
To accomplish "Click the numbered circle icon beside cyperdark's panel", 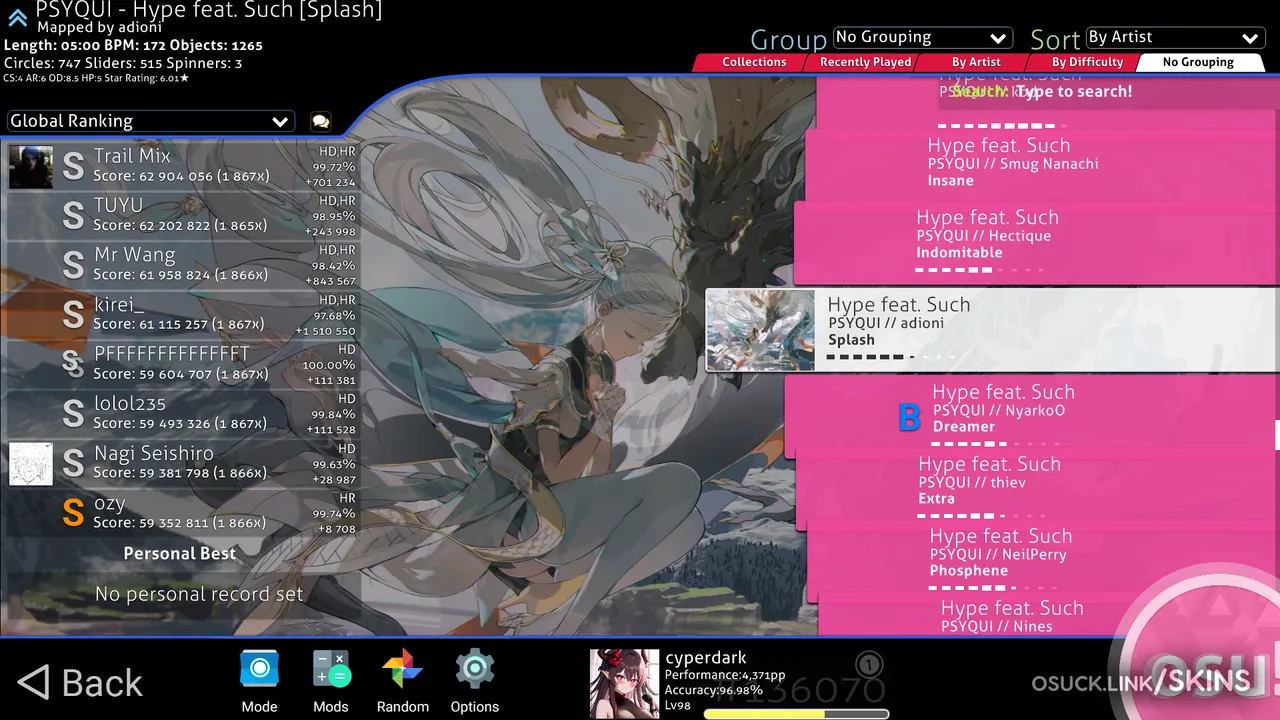I will 869,665.
